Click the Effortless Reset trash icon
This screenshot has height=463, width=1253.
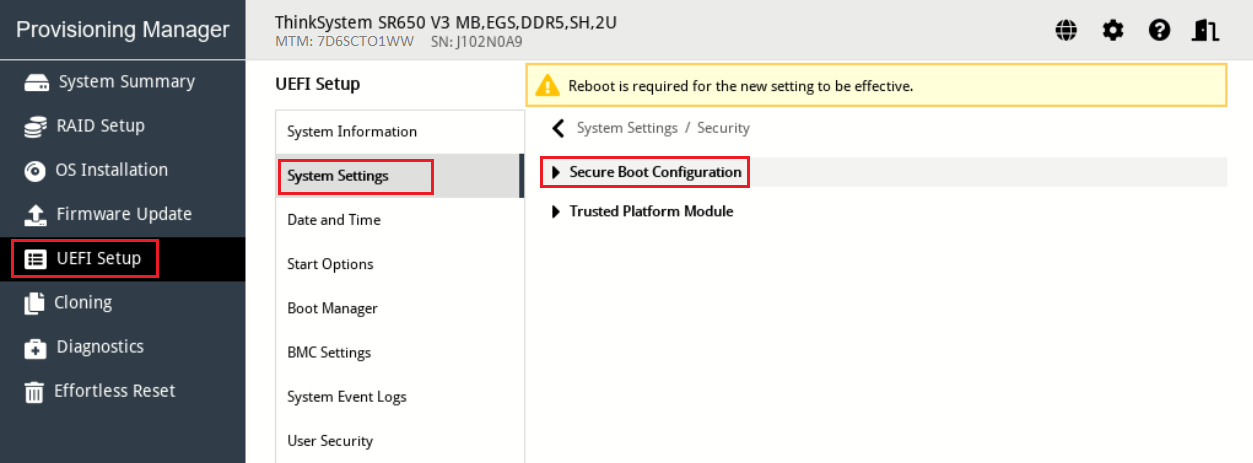36,392
